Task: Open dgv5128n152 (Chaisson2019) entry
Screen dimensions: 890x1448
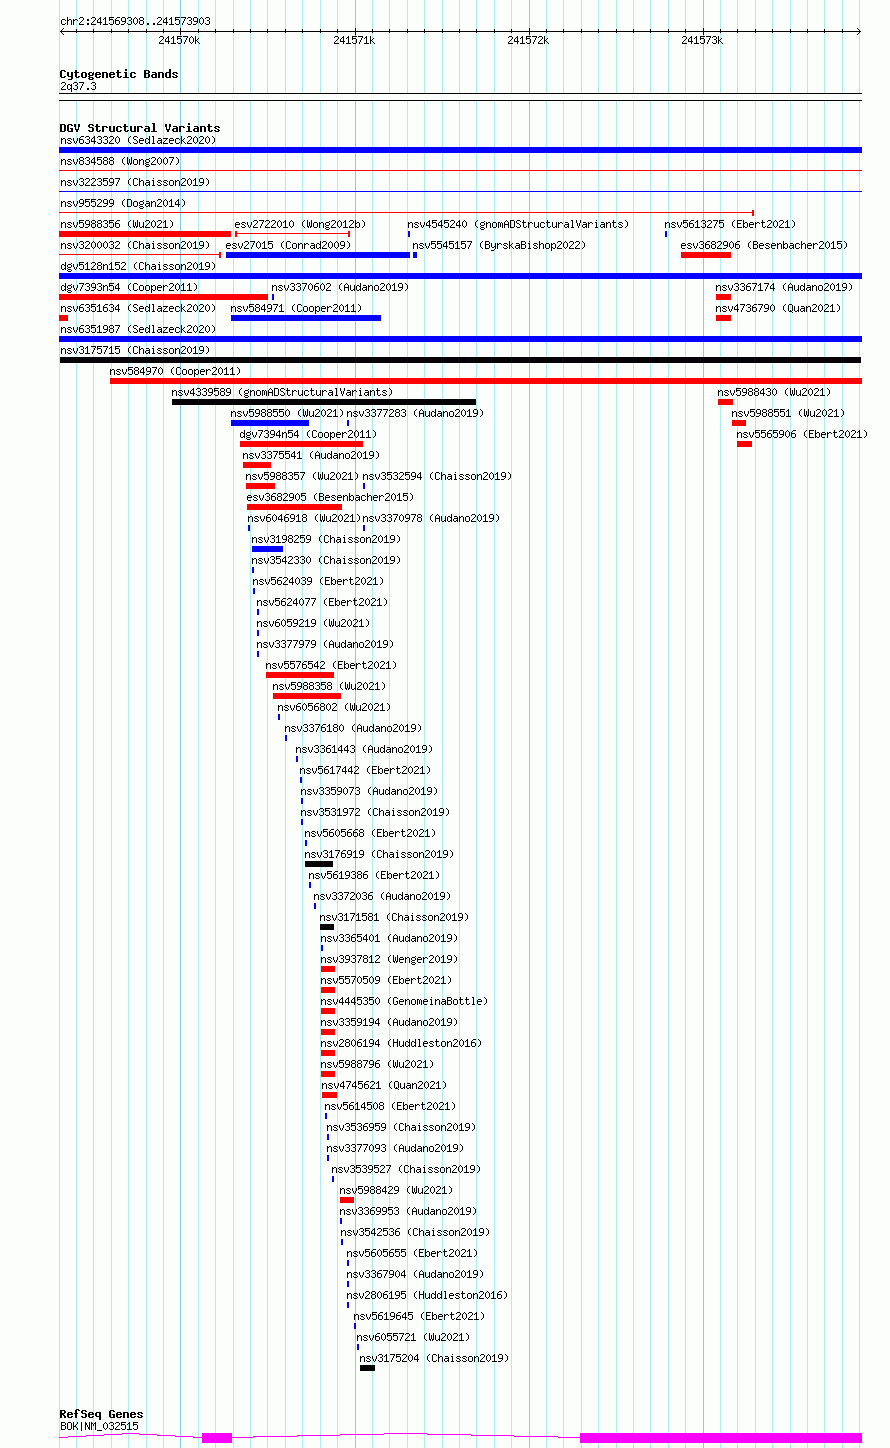Action: [137, 267]
